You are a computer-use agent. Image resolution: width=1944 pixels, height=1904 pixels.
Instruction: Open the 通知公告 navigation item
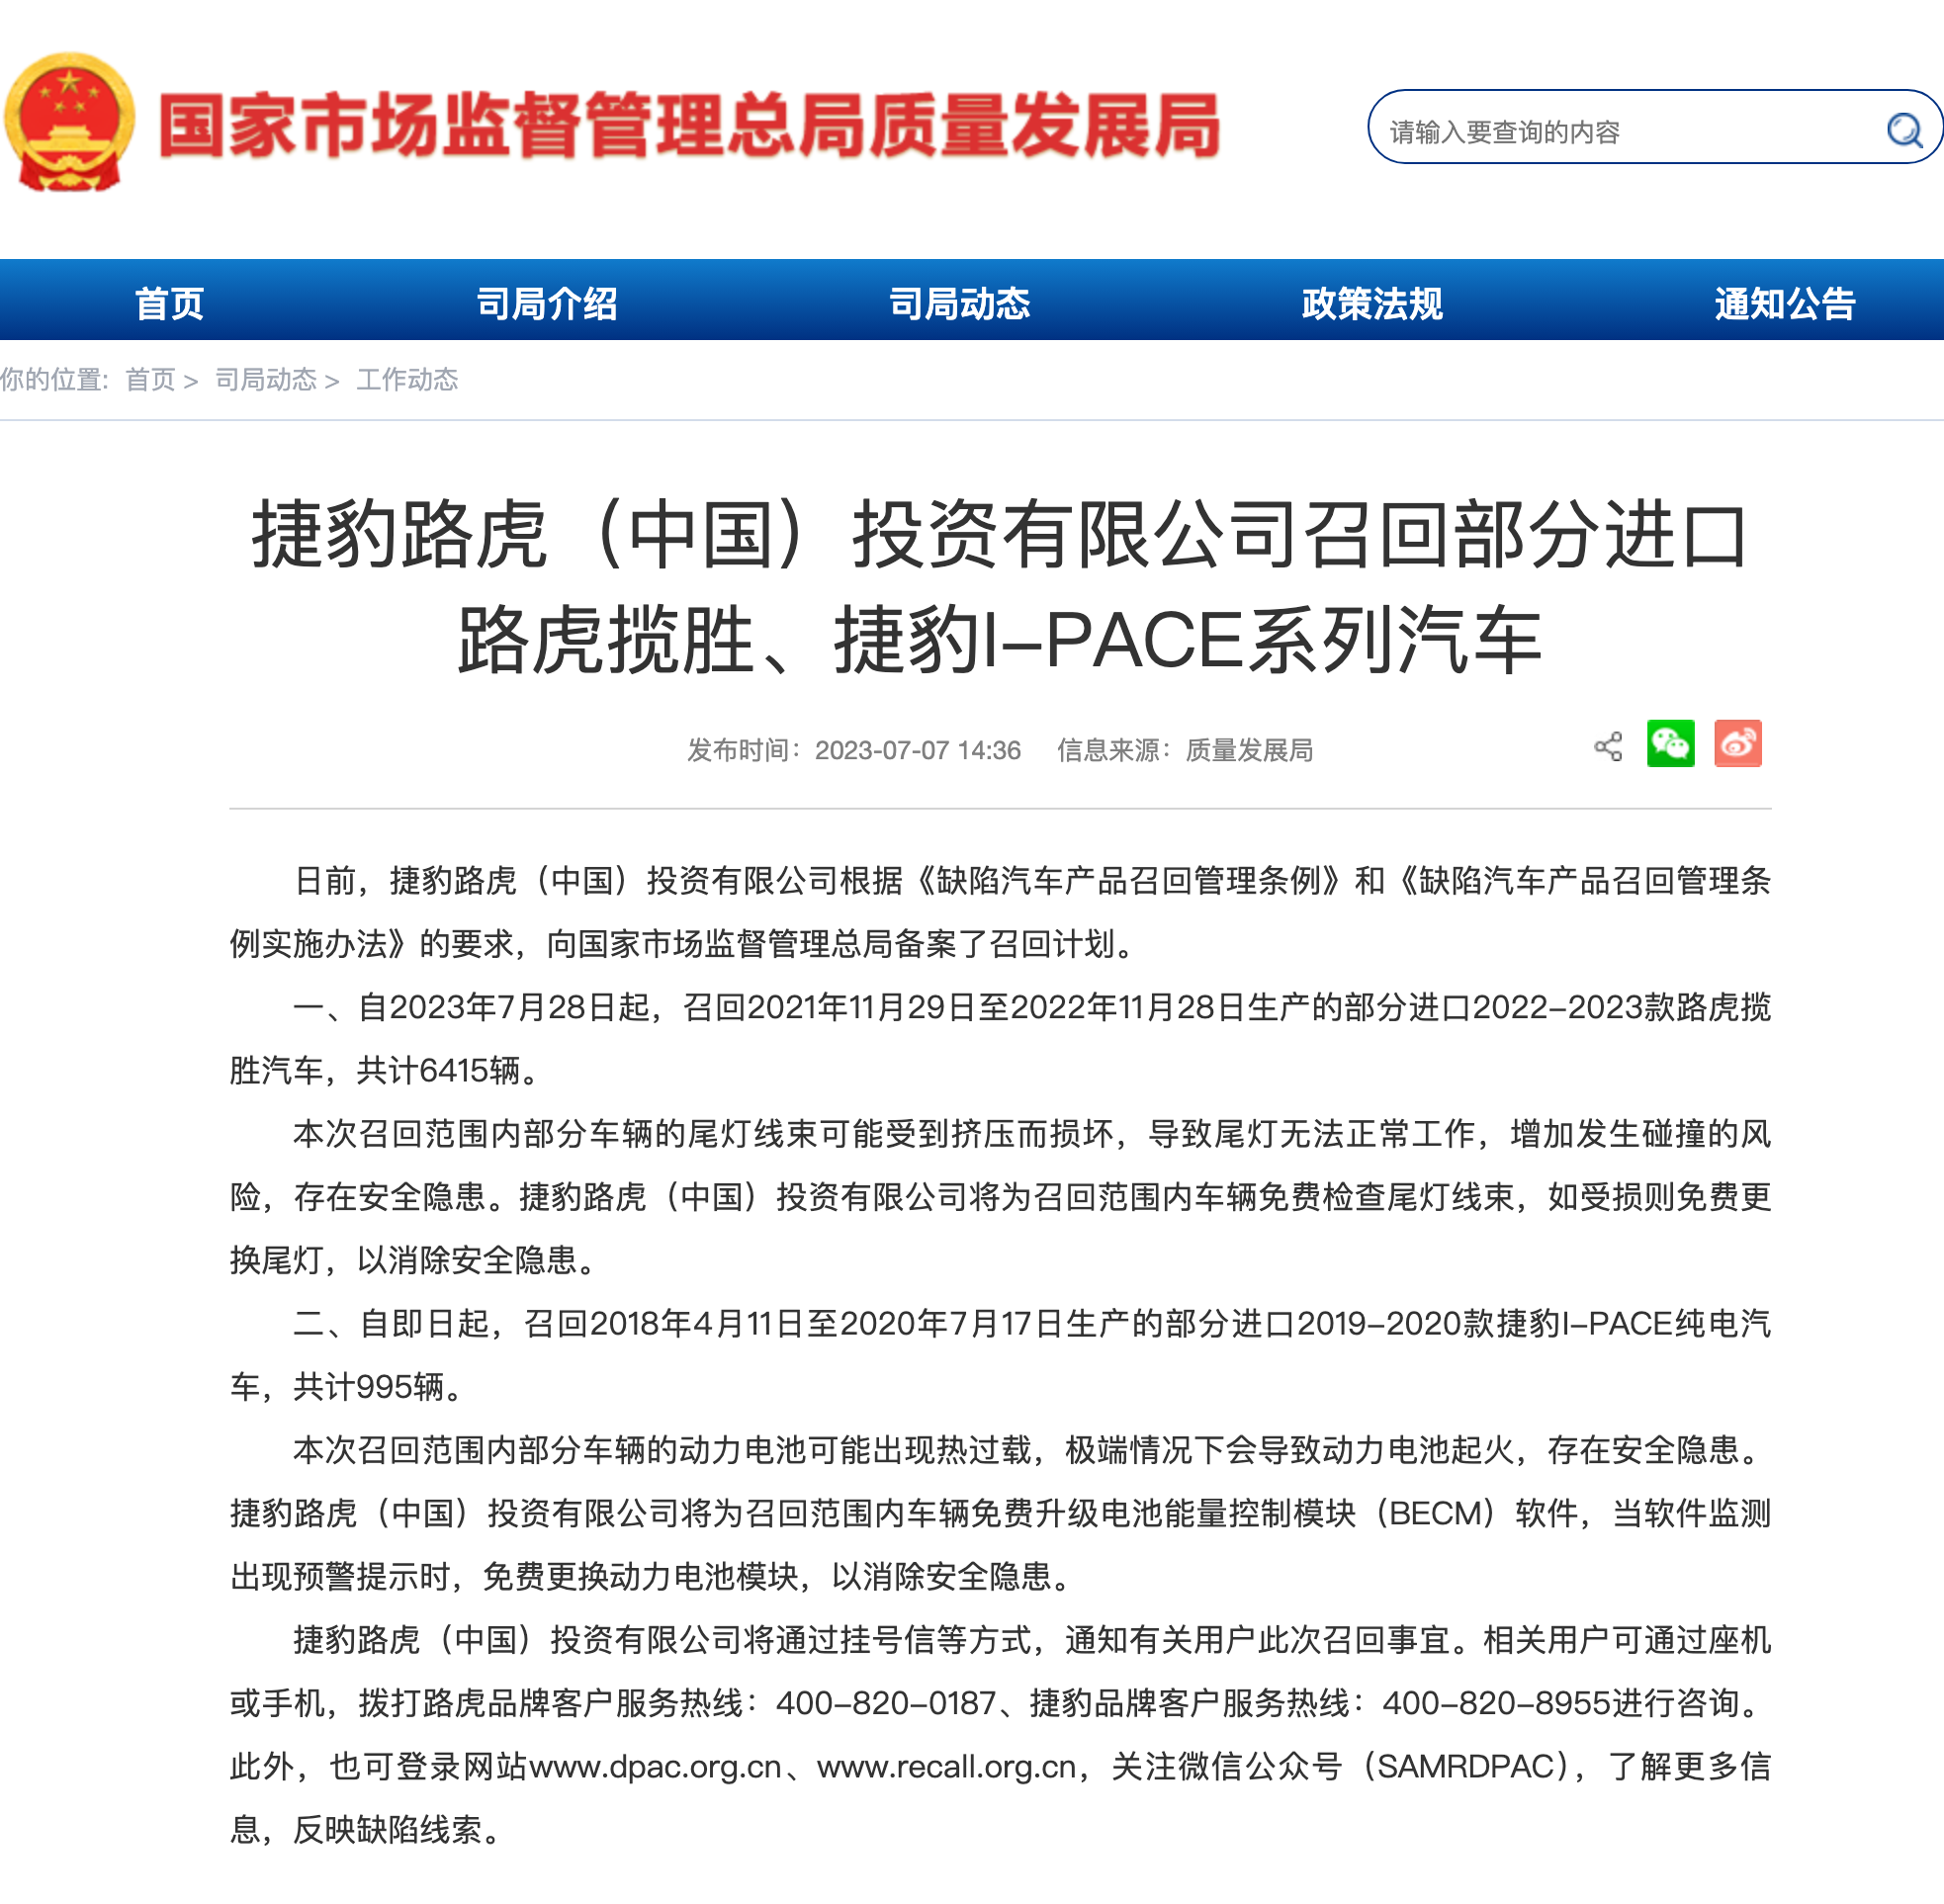point(1785,303)
